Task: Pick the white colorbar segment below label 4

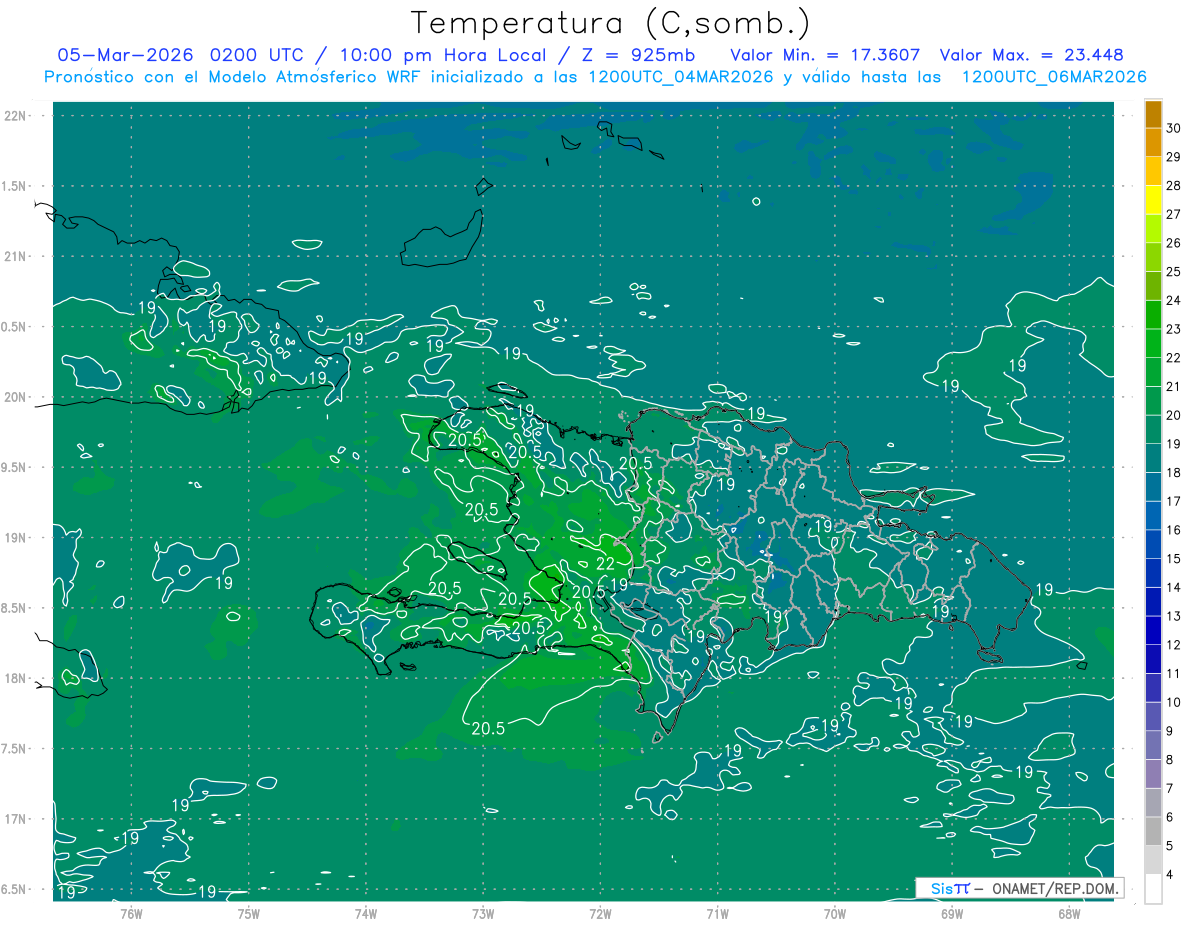Action: click(x=1153, y=889)
